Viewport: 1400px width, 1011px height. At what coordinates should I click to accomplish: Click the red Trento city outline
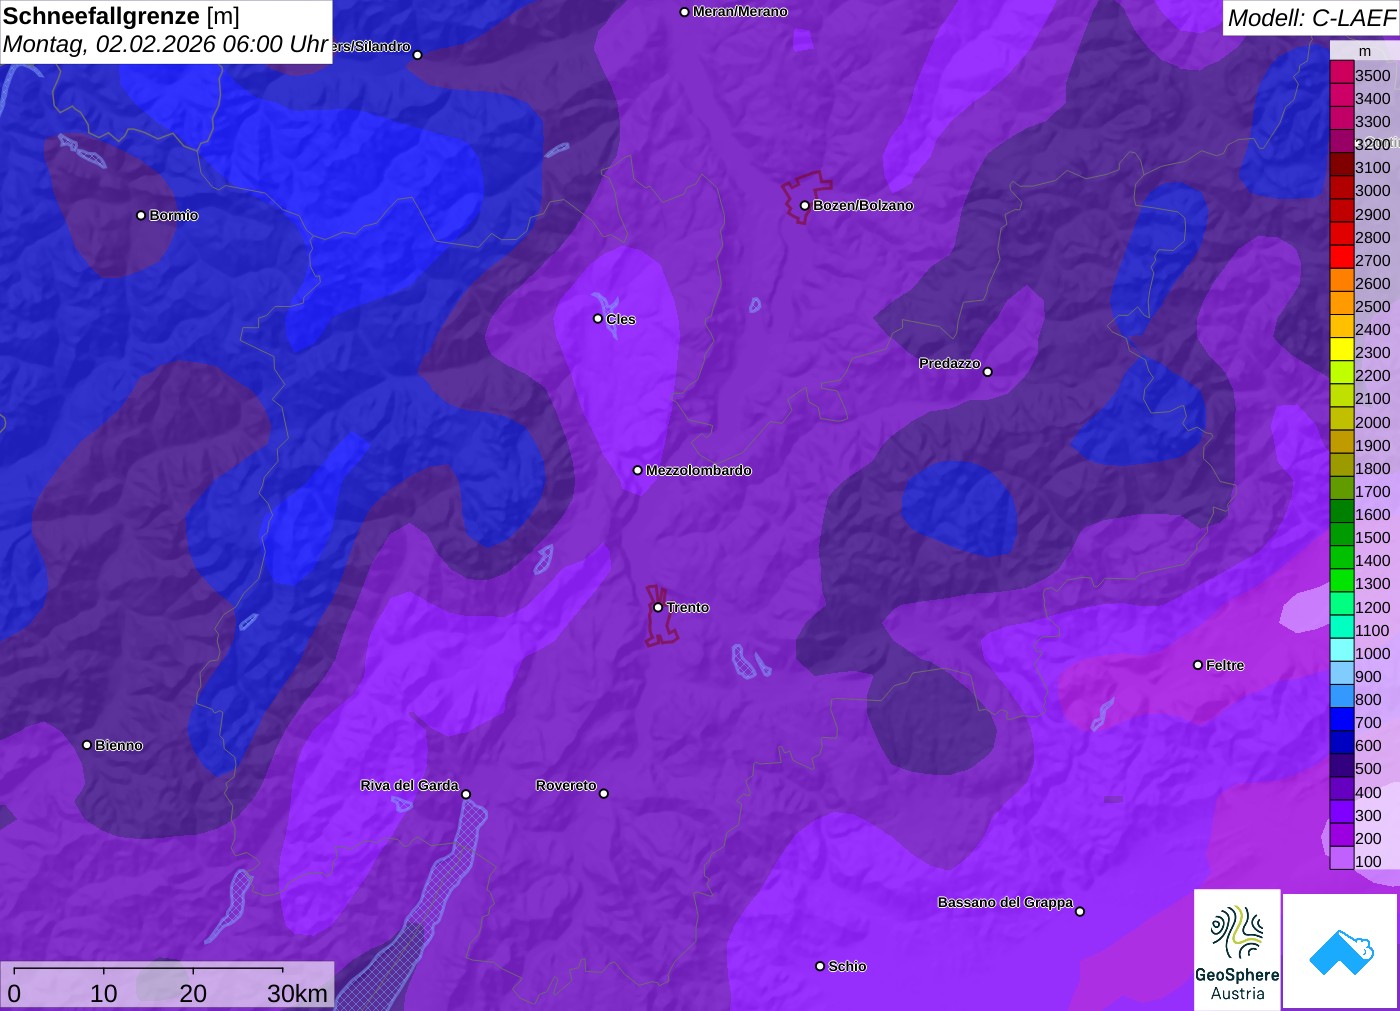pos(660,615)
